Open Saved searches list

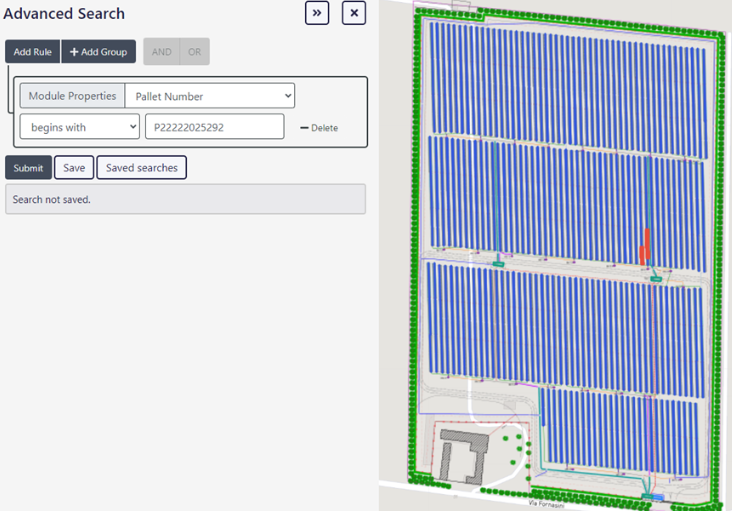pos(141,168)
